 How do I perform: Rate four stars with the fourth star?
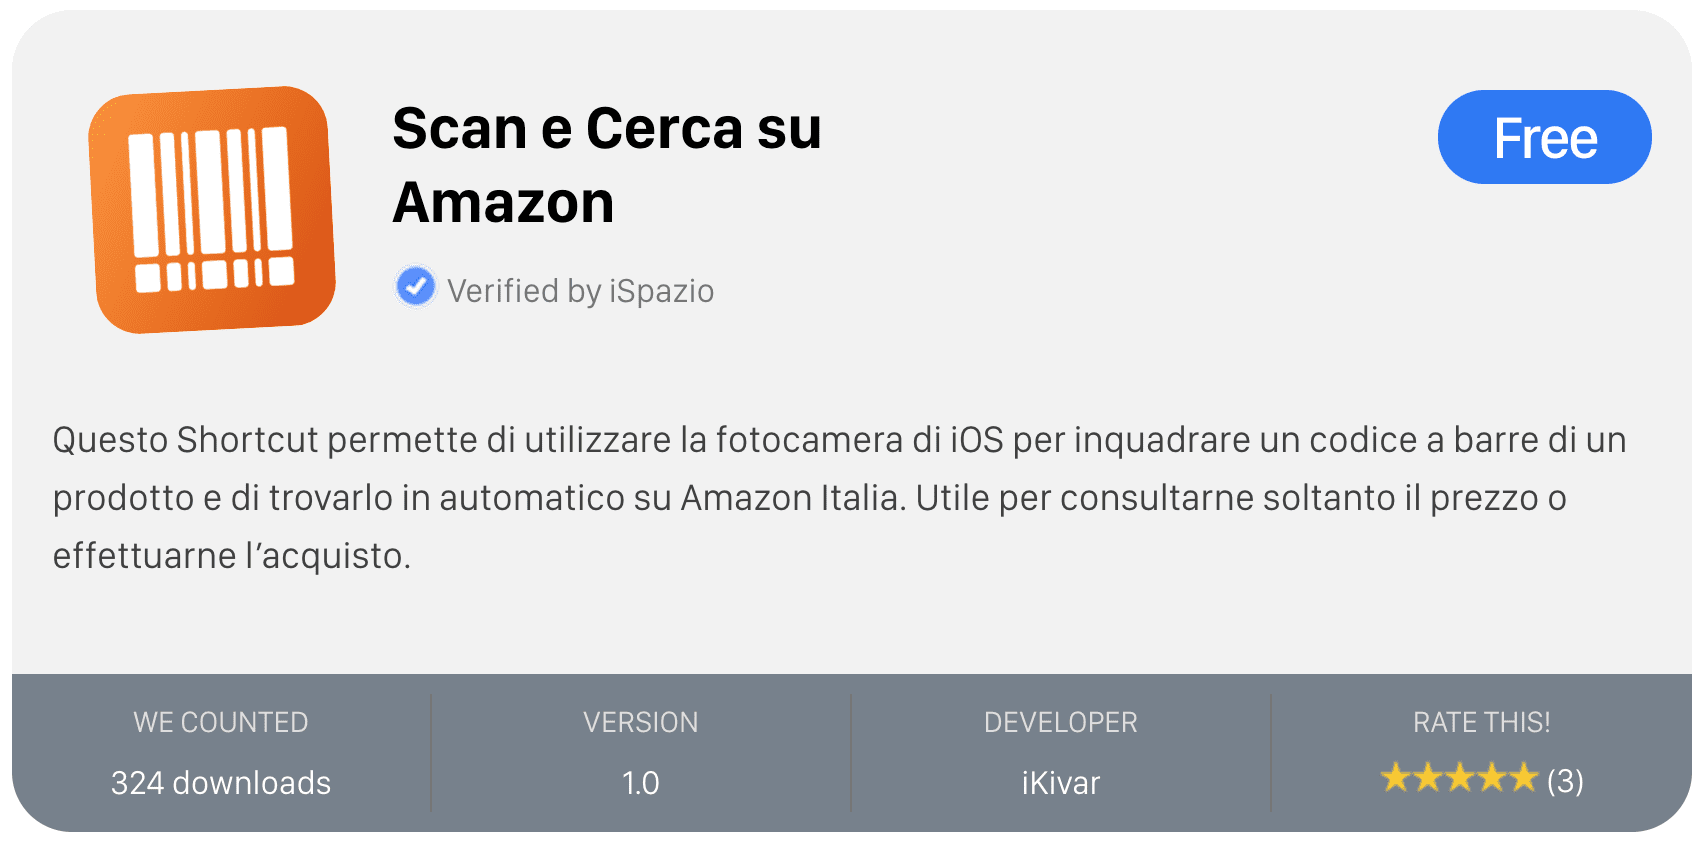(x=1491, y=778)
